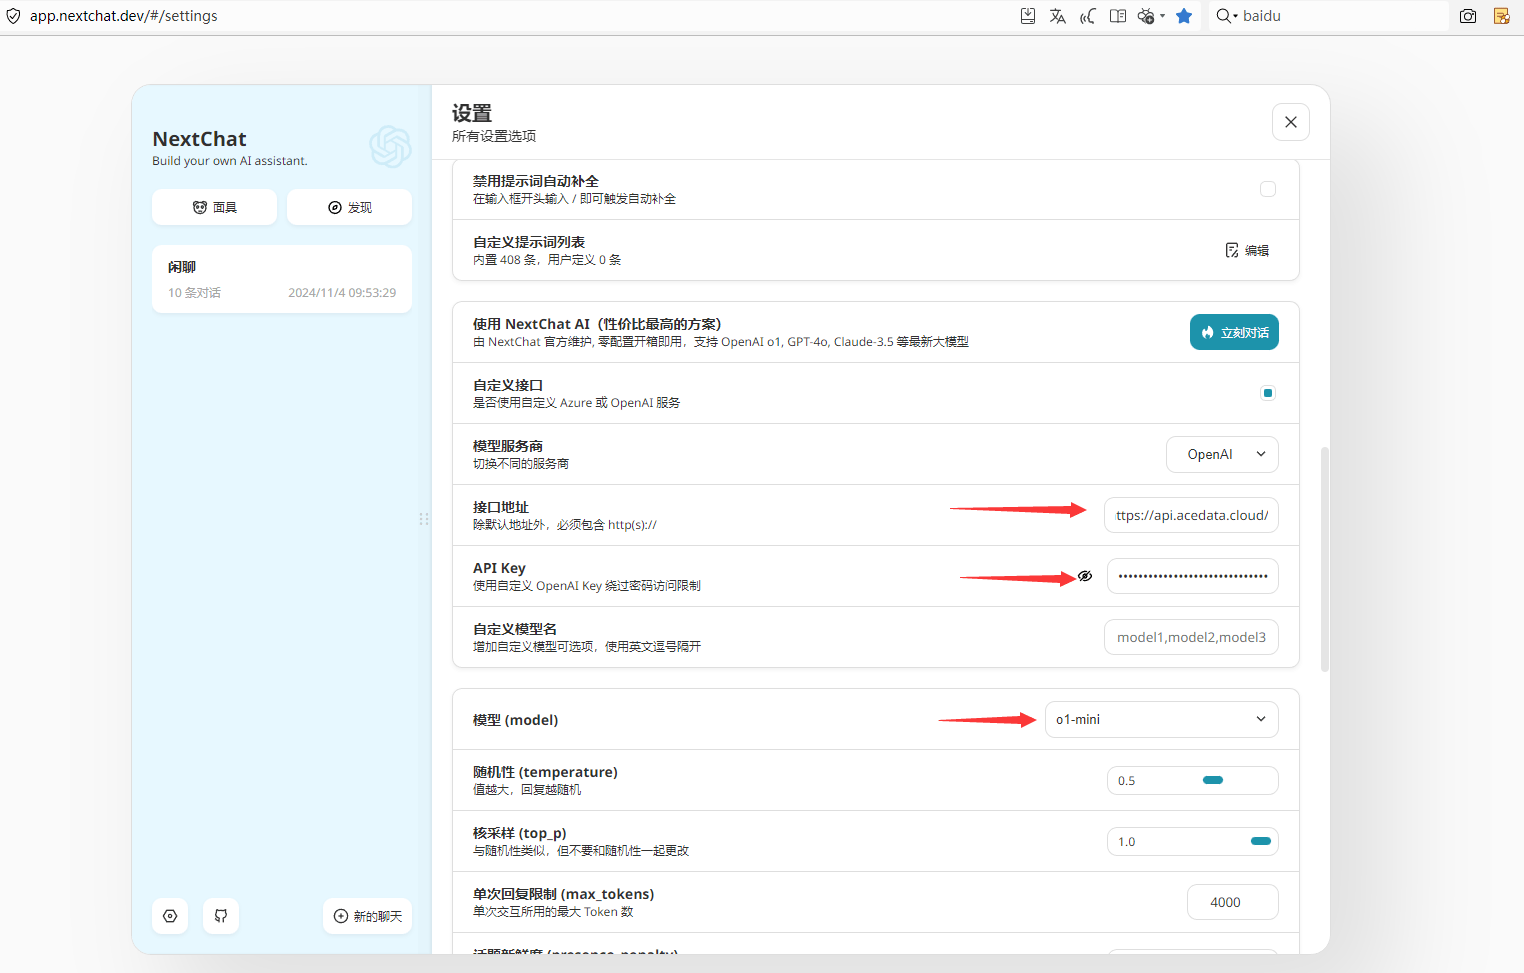
Task: Click the site security shield icon
Action: coord(13,16)
